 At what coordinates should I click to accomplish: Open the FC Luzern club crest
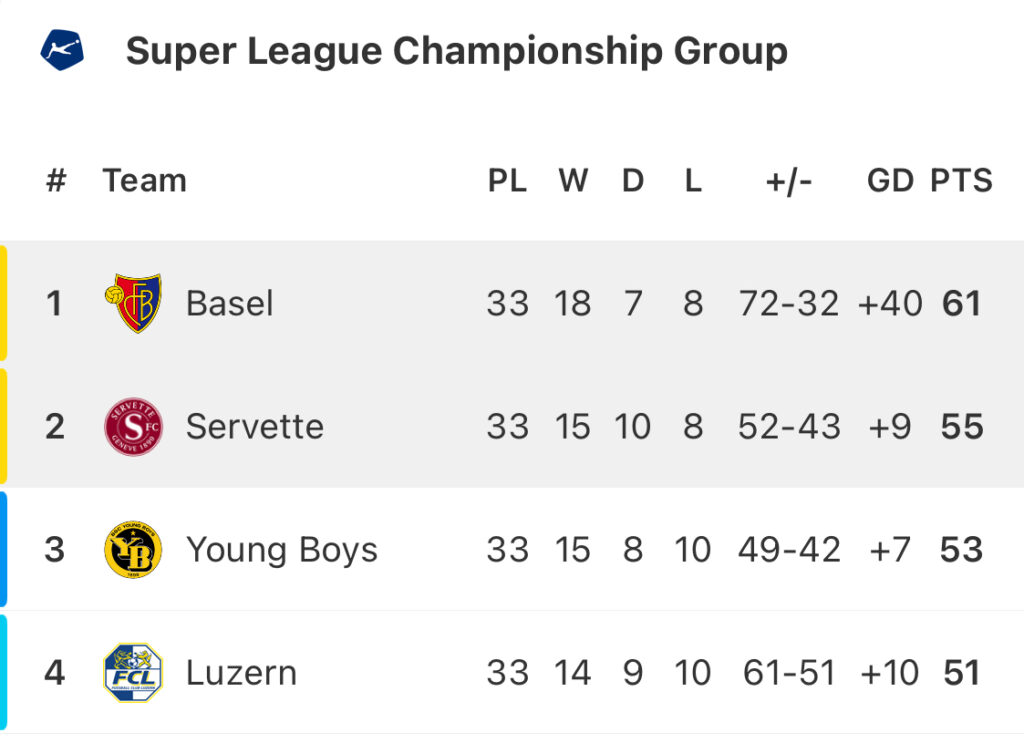coord(133,672)
